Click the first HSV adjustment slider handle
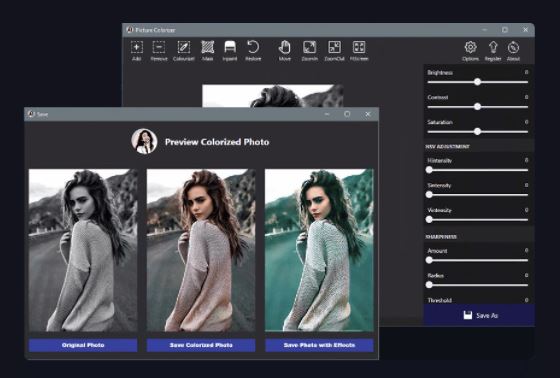Image resolution: width=560 pixels, height=378 pixels. tap(429, 170)
